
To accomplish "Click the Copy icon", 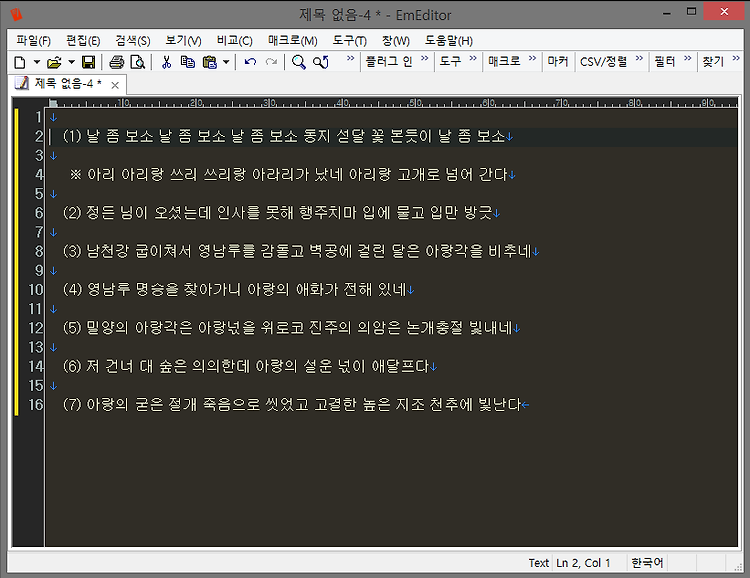I will click(188, 62).
